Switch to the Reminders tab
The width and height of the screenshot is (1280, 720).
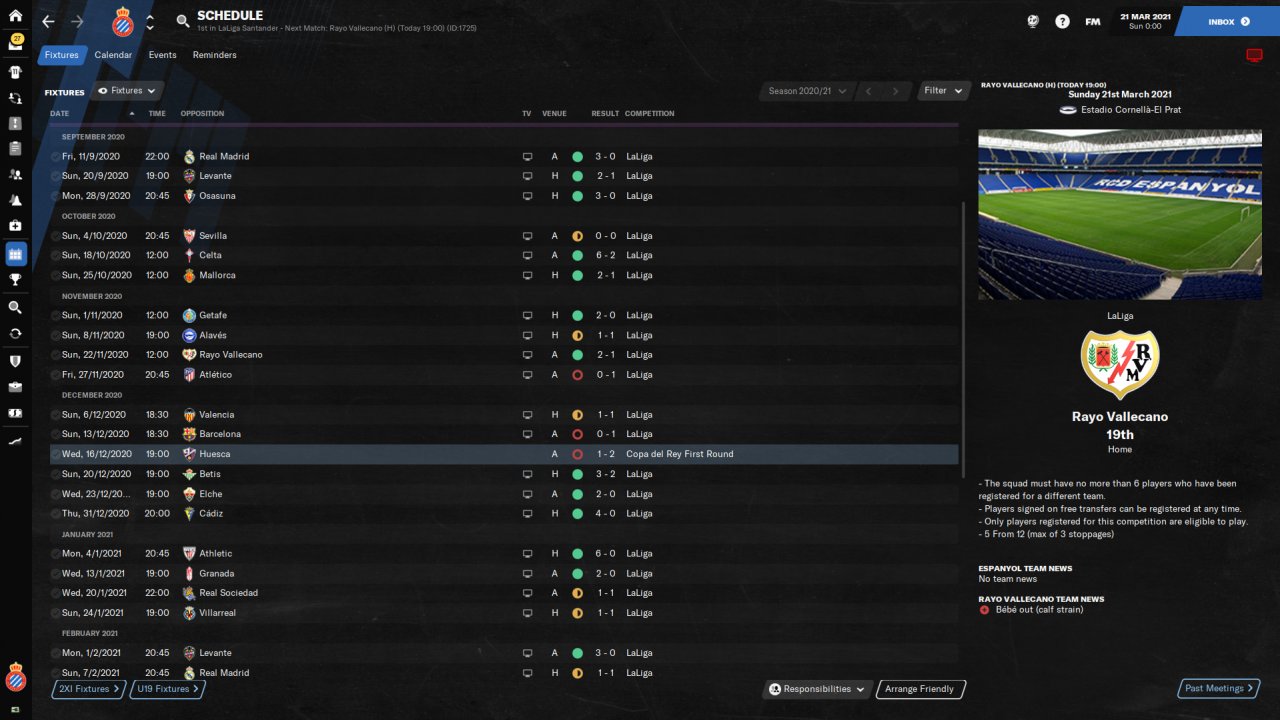[215, 55]
